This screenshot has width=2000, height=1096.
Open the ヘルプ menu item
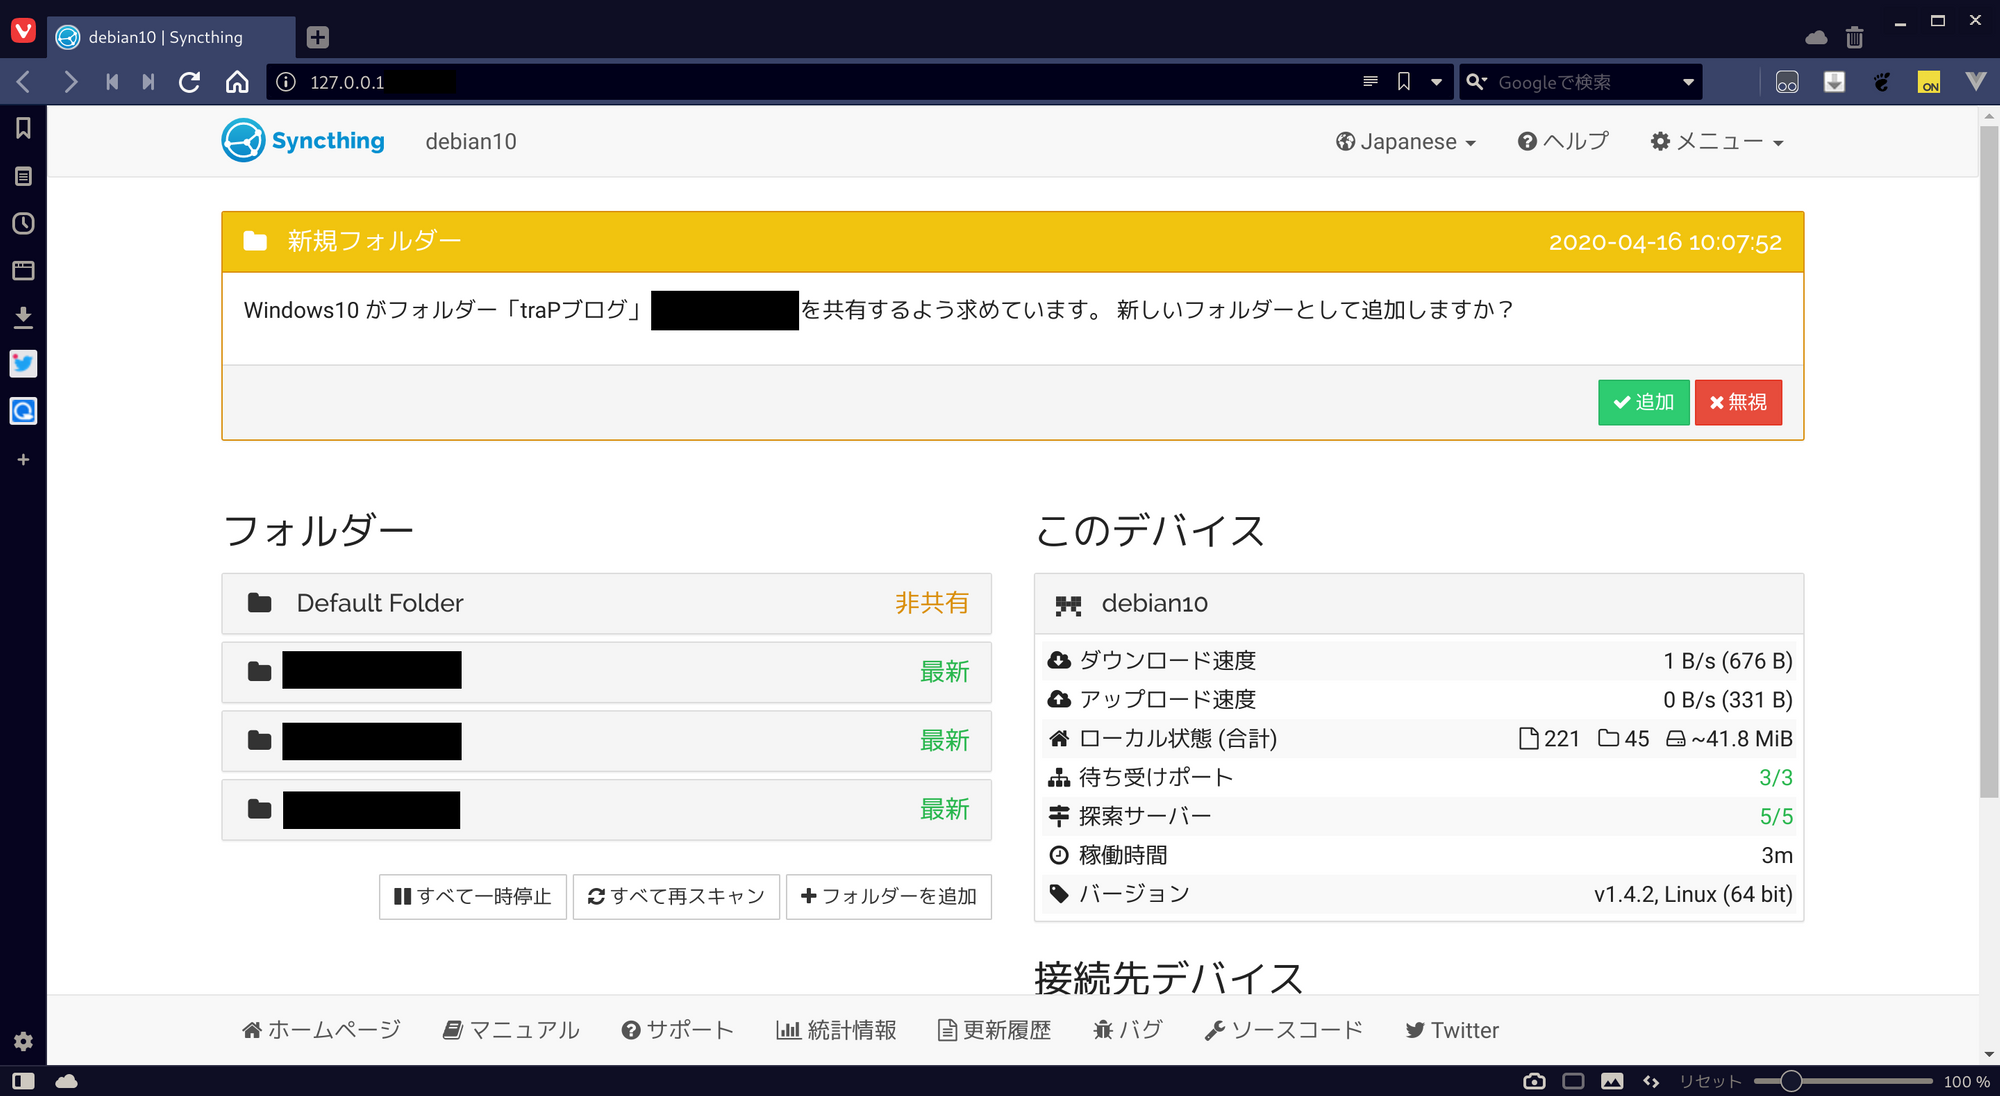(1563, 141)
